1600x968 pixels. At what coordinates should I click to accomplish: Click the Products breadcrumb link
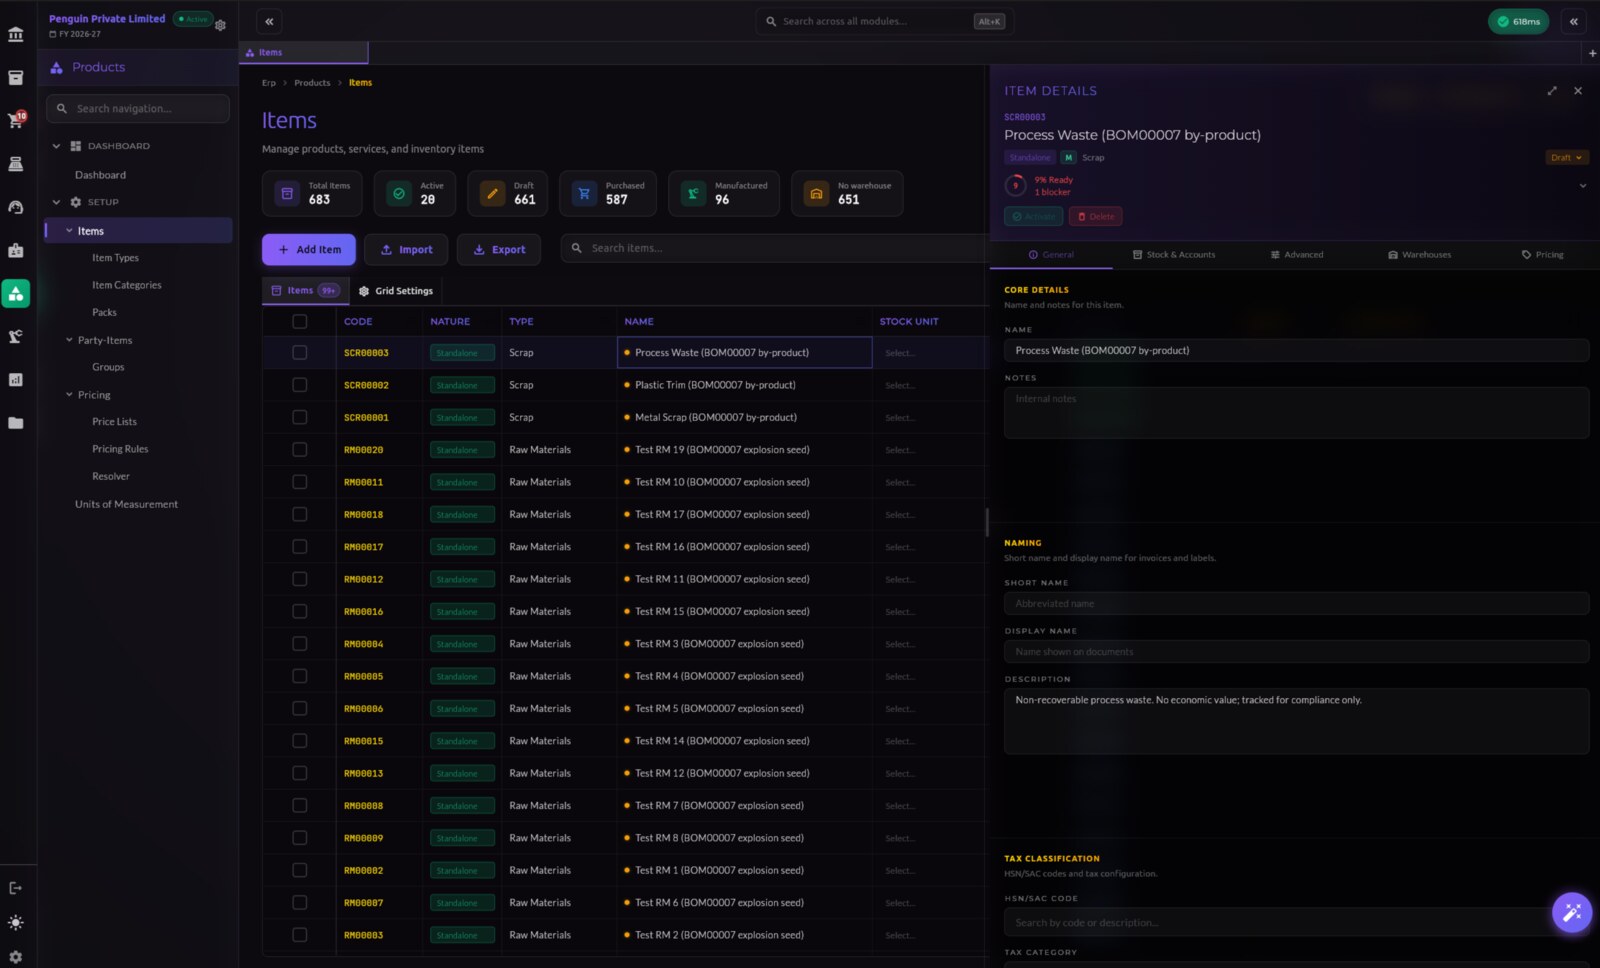(312, 83)
